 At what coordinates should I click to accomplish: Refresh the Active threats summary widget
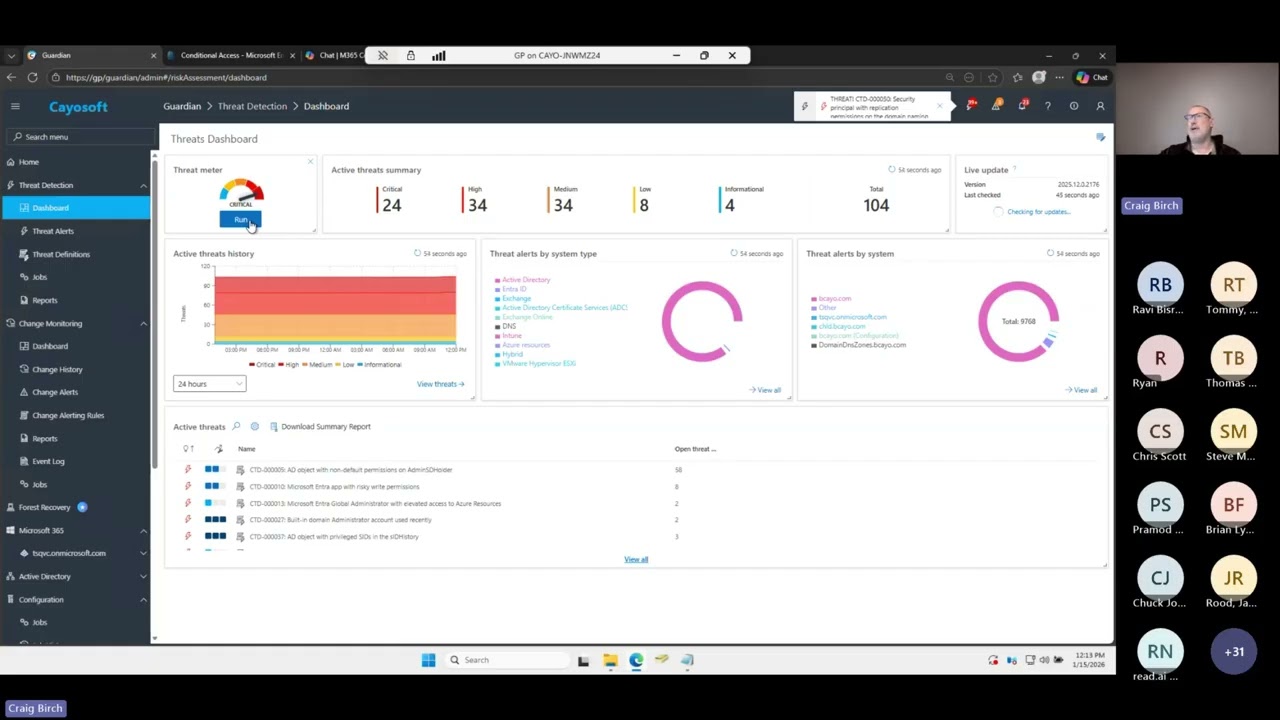892,170
